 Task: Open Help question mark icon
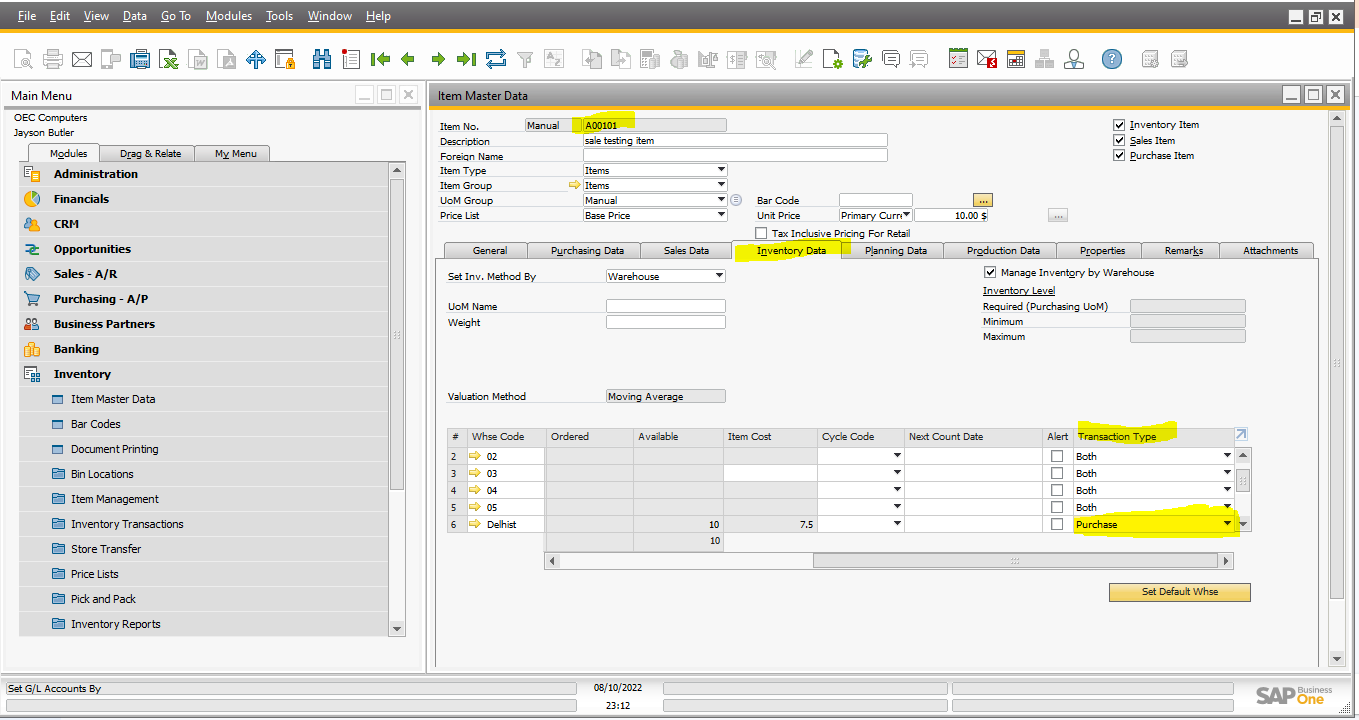(x=1111, y=60)
